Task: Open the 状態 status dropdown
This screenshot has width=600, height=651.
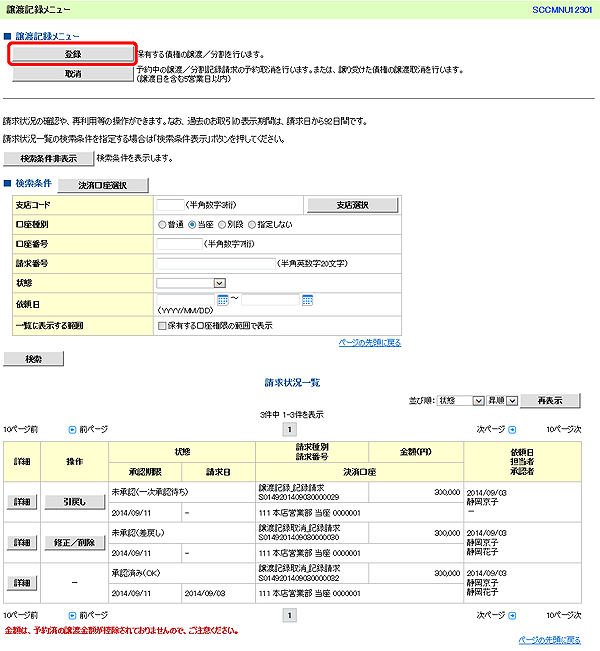Action: [191, 283]
